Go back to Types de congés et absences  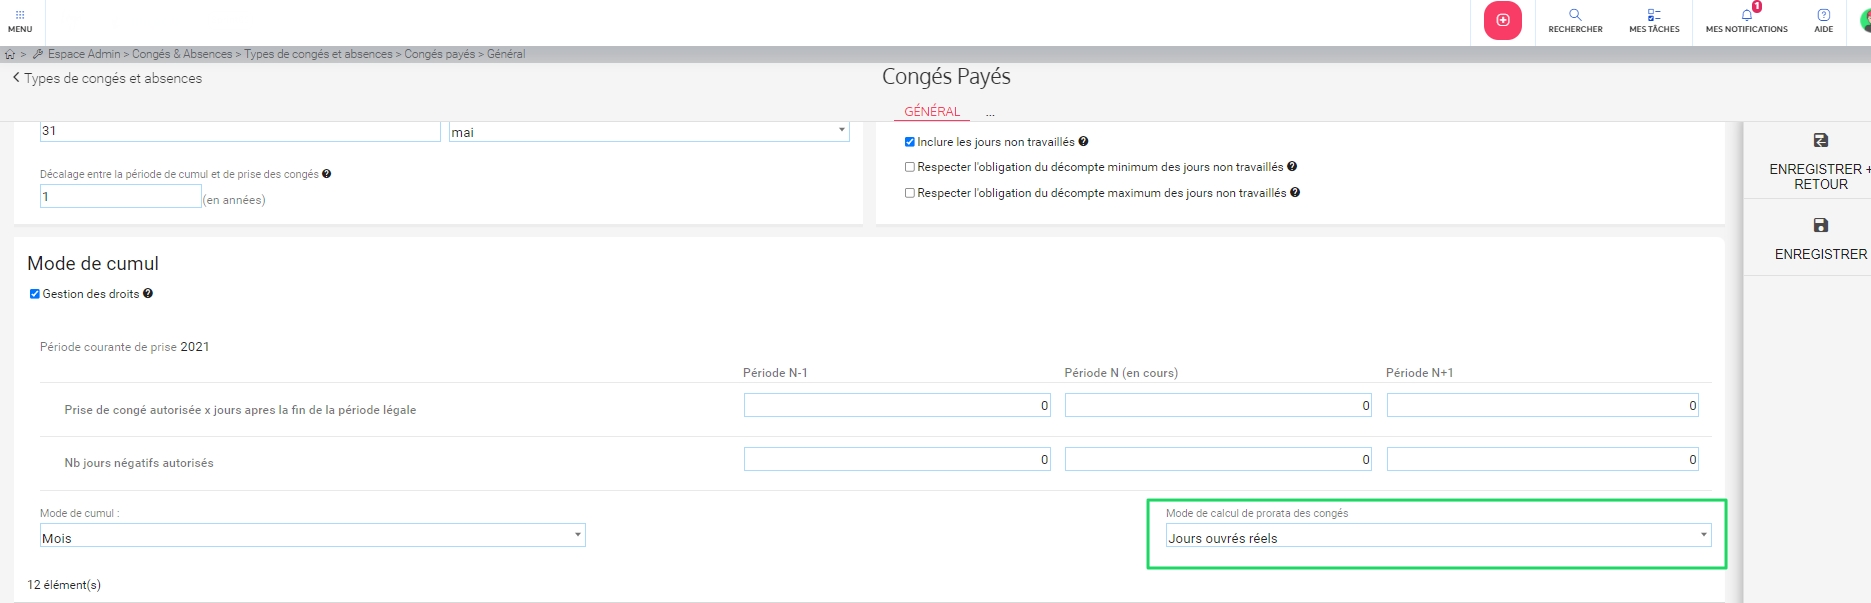click(x=107, y=78)
